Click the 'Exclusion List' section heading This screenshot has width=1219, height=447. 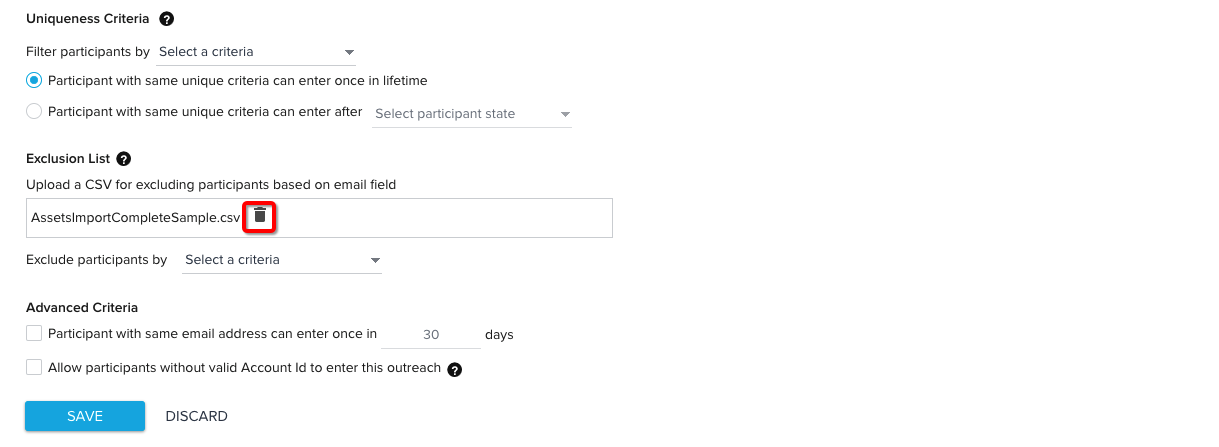click(x=67, y=159)
